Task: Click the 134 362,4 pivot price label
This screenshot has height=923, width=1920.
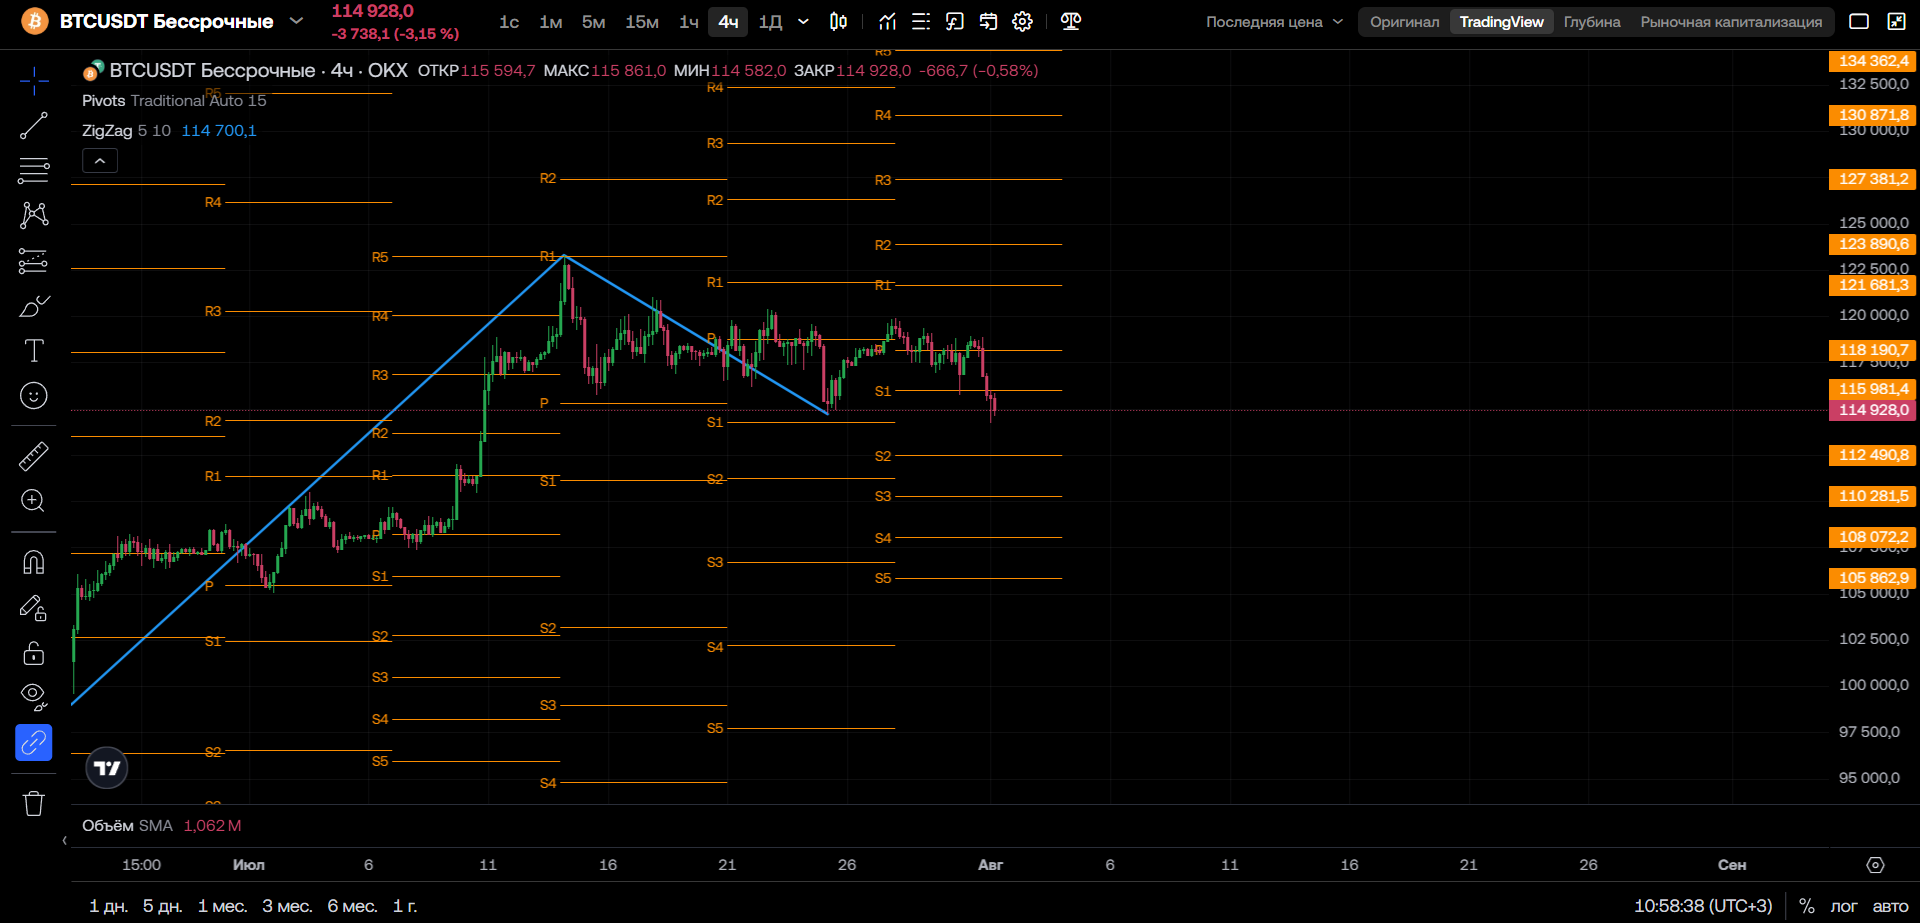Action: pyautogui.click(x=1873, y=61)
